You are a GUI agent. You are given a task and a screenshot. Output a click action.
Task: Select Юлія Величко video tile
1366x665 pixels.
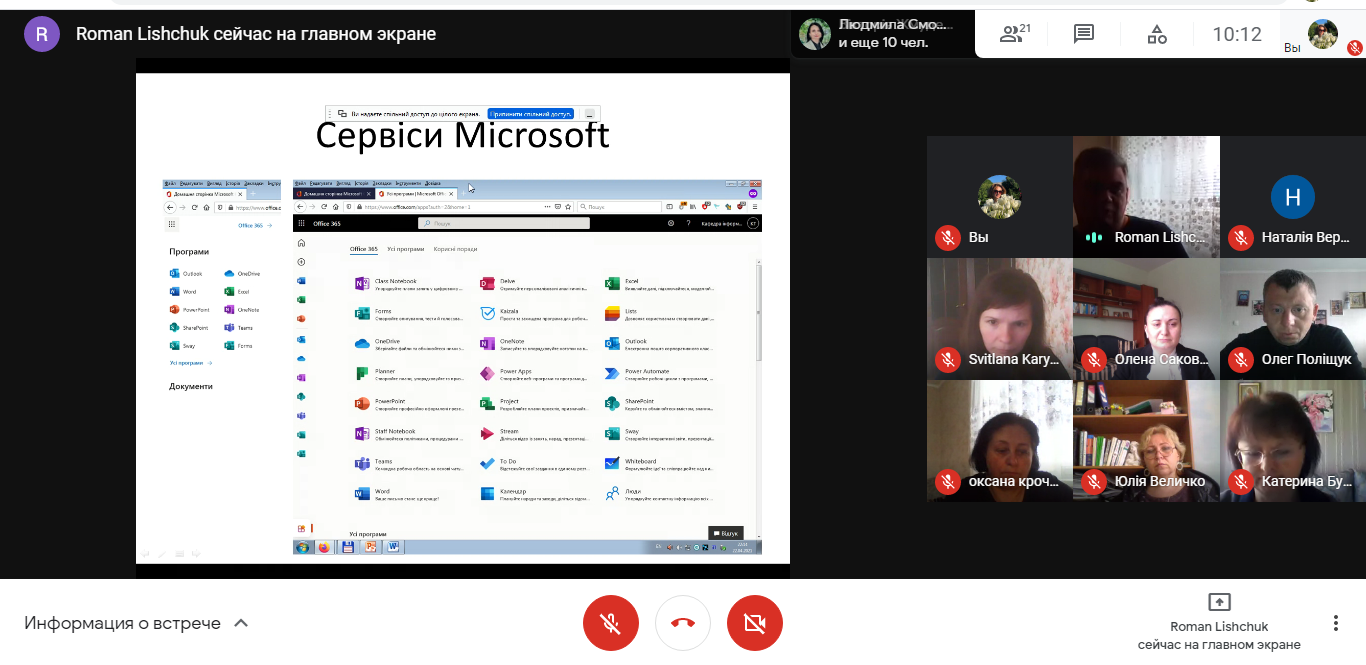1146,441
